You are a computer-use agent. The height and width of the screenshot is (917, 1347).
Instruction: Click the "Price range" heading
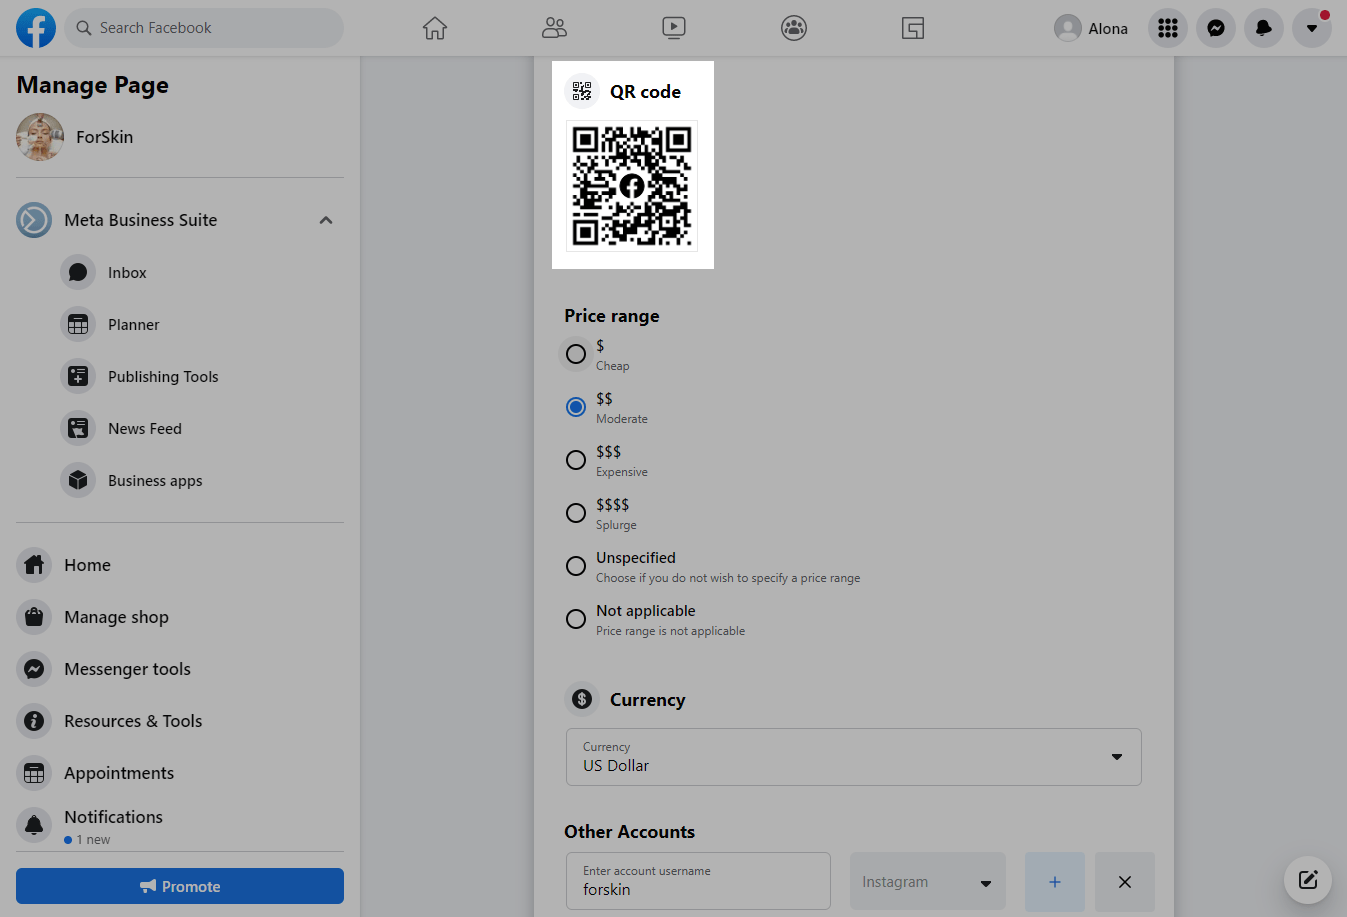click(612, 316)
